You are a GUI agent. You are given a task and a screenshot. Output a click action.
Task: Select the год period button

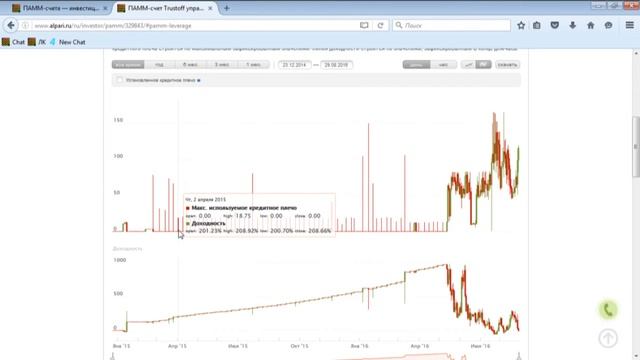coord(160,64)
